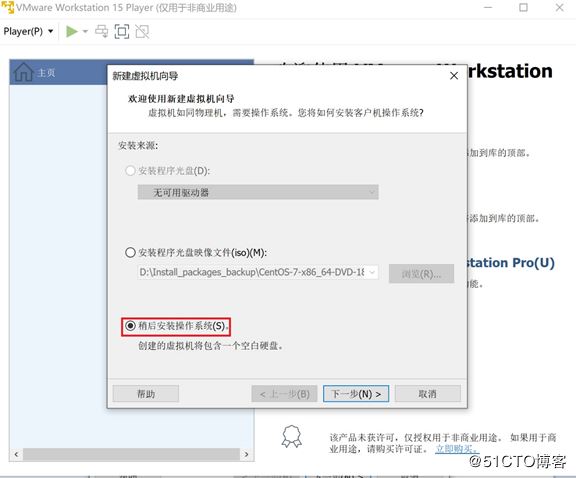This screenshot has height=478, width=576.
Task: Expand the CentOS iso path dropdown
Action: [x=372, y=272]
